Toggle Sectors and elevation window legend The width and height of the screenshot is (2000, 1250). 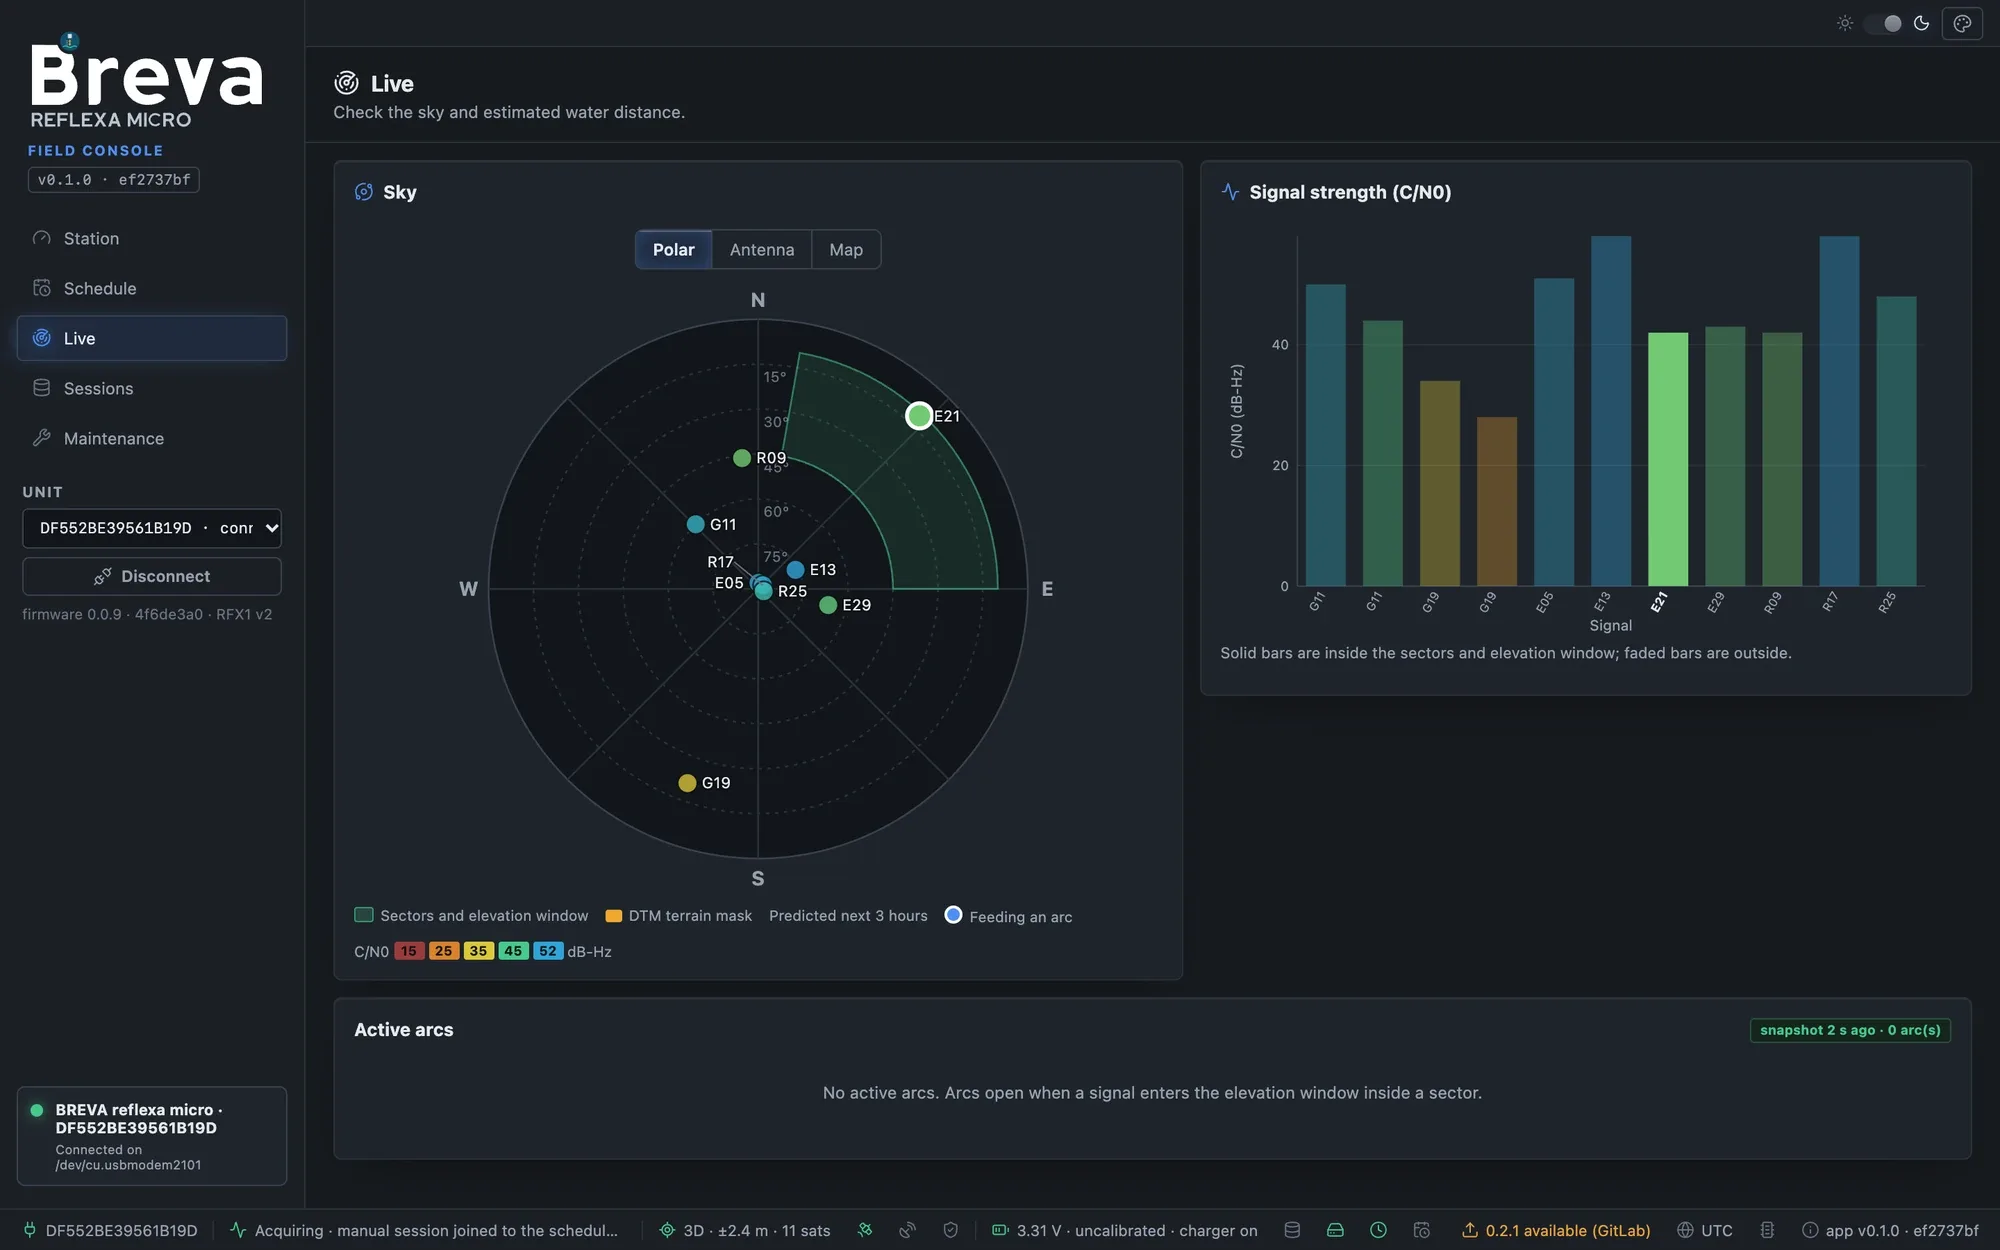pyautogui.click(x=471, y=916)
